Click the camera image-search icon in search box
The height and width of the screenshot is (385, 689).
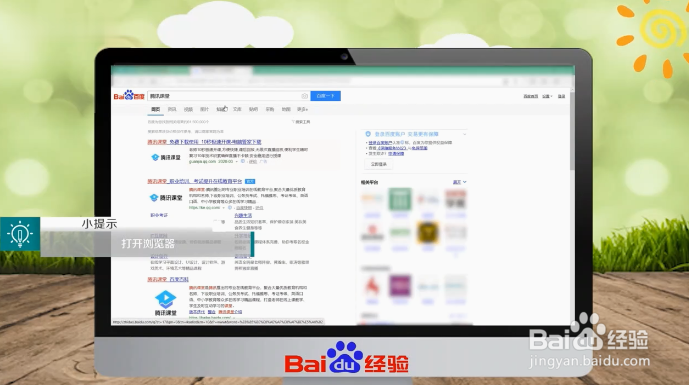pyautogui.click(x=305, y=96)
